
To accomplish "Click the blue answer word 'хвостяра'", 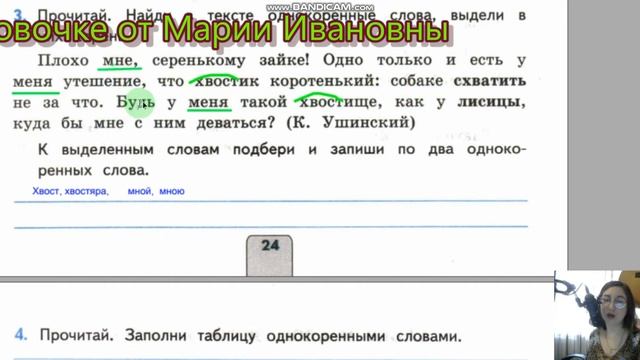I will click(x=87, y=191).
